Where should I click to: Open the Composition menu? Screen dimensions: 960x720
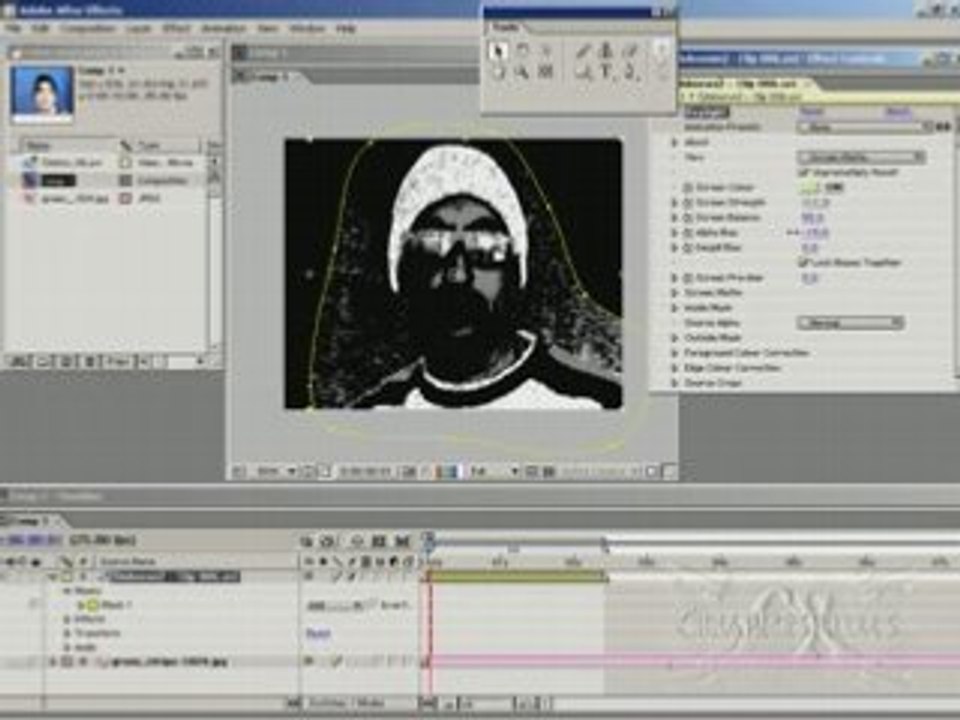pos(88,28)
